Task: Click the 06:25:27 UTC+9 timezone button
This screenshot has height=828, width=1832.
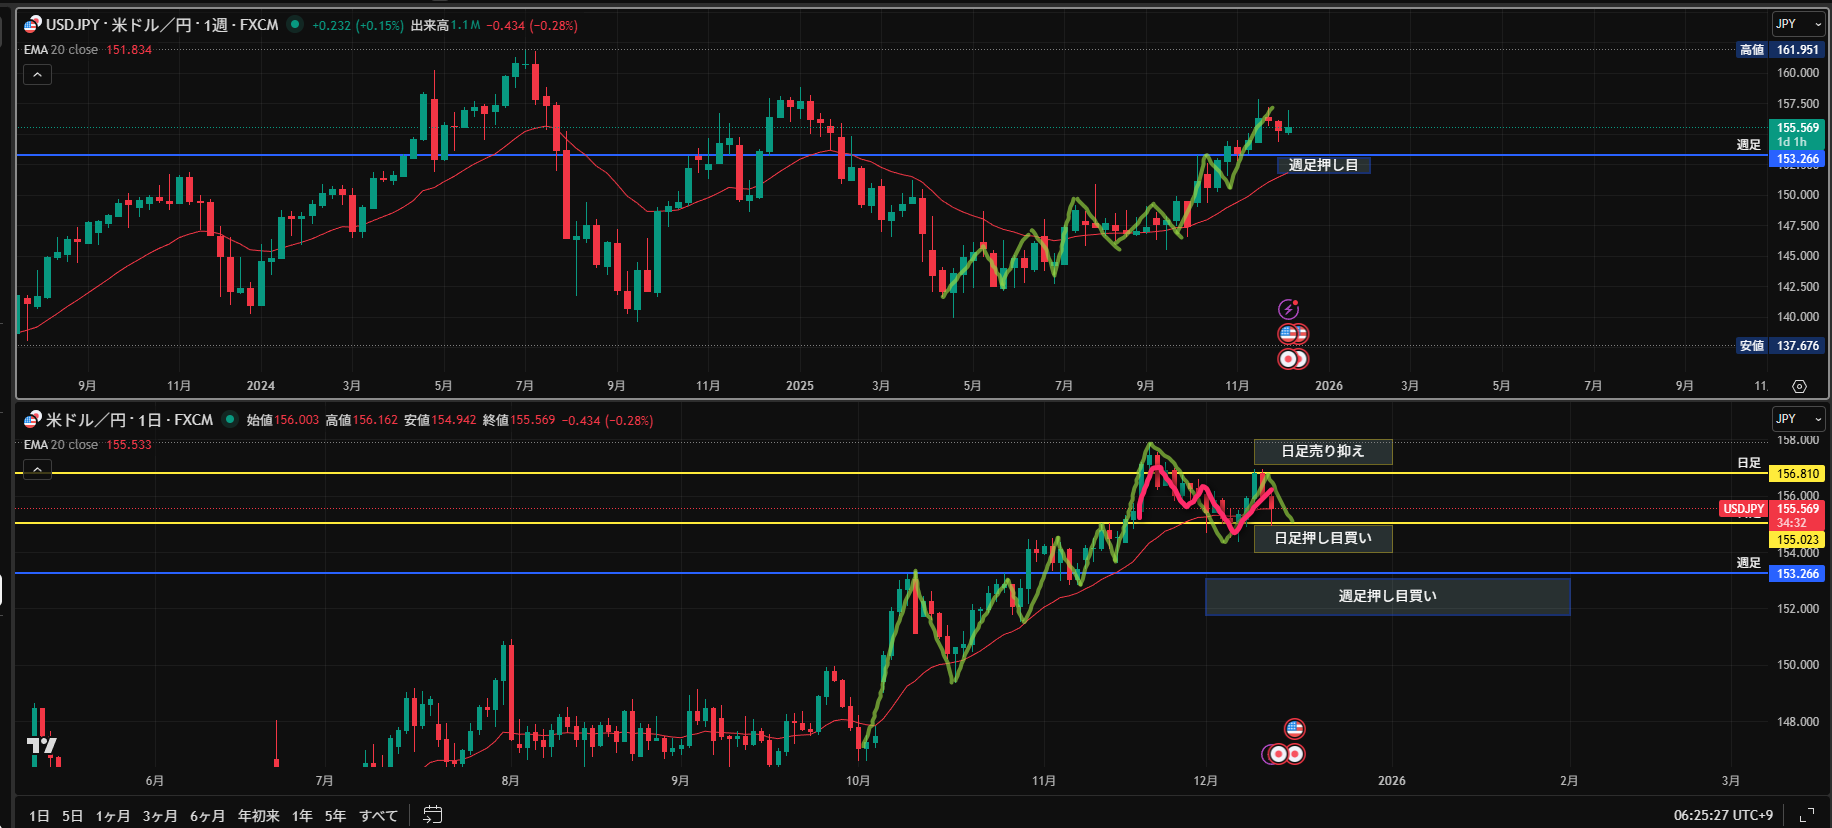Action: click(1723, 815)
